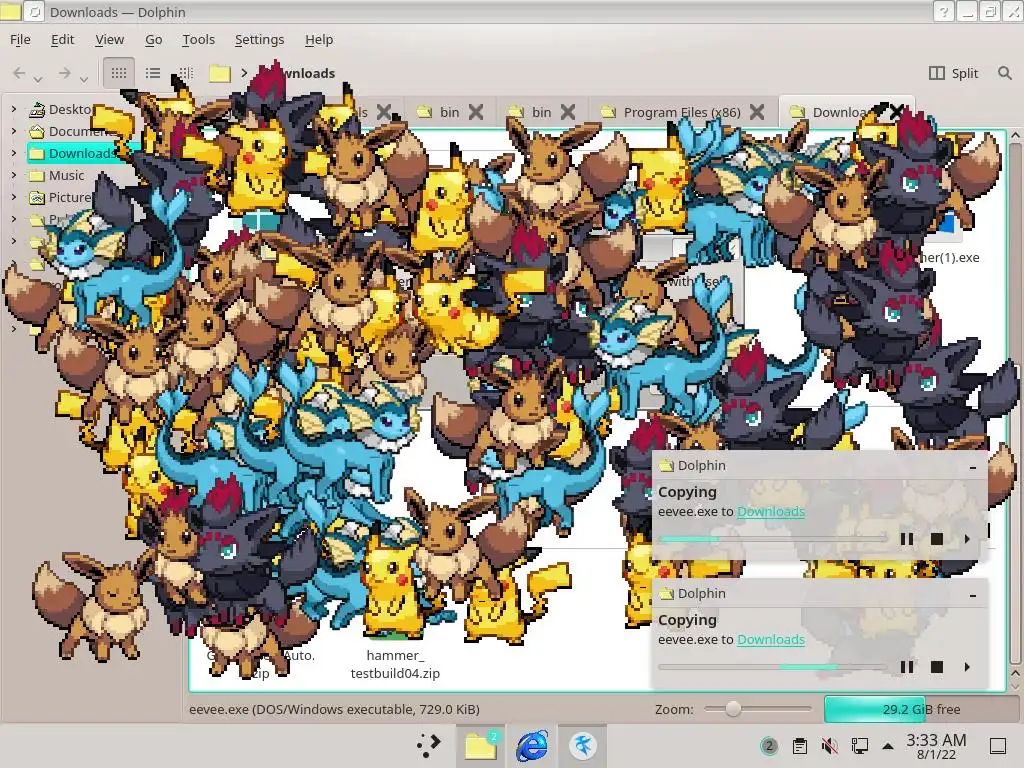The image size is (1024, 768).
Task: Click the breadcrumb chevron before Downloads
Action: (x=244, y=72)
